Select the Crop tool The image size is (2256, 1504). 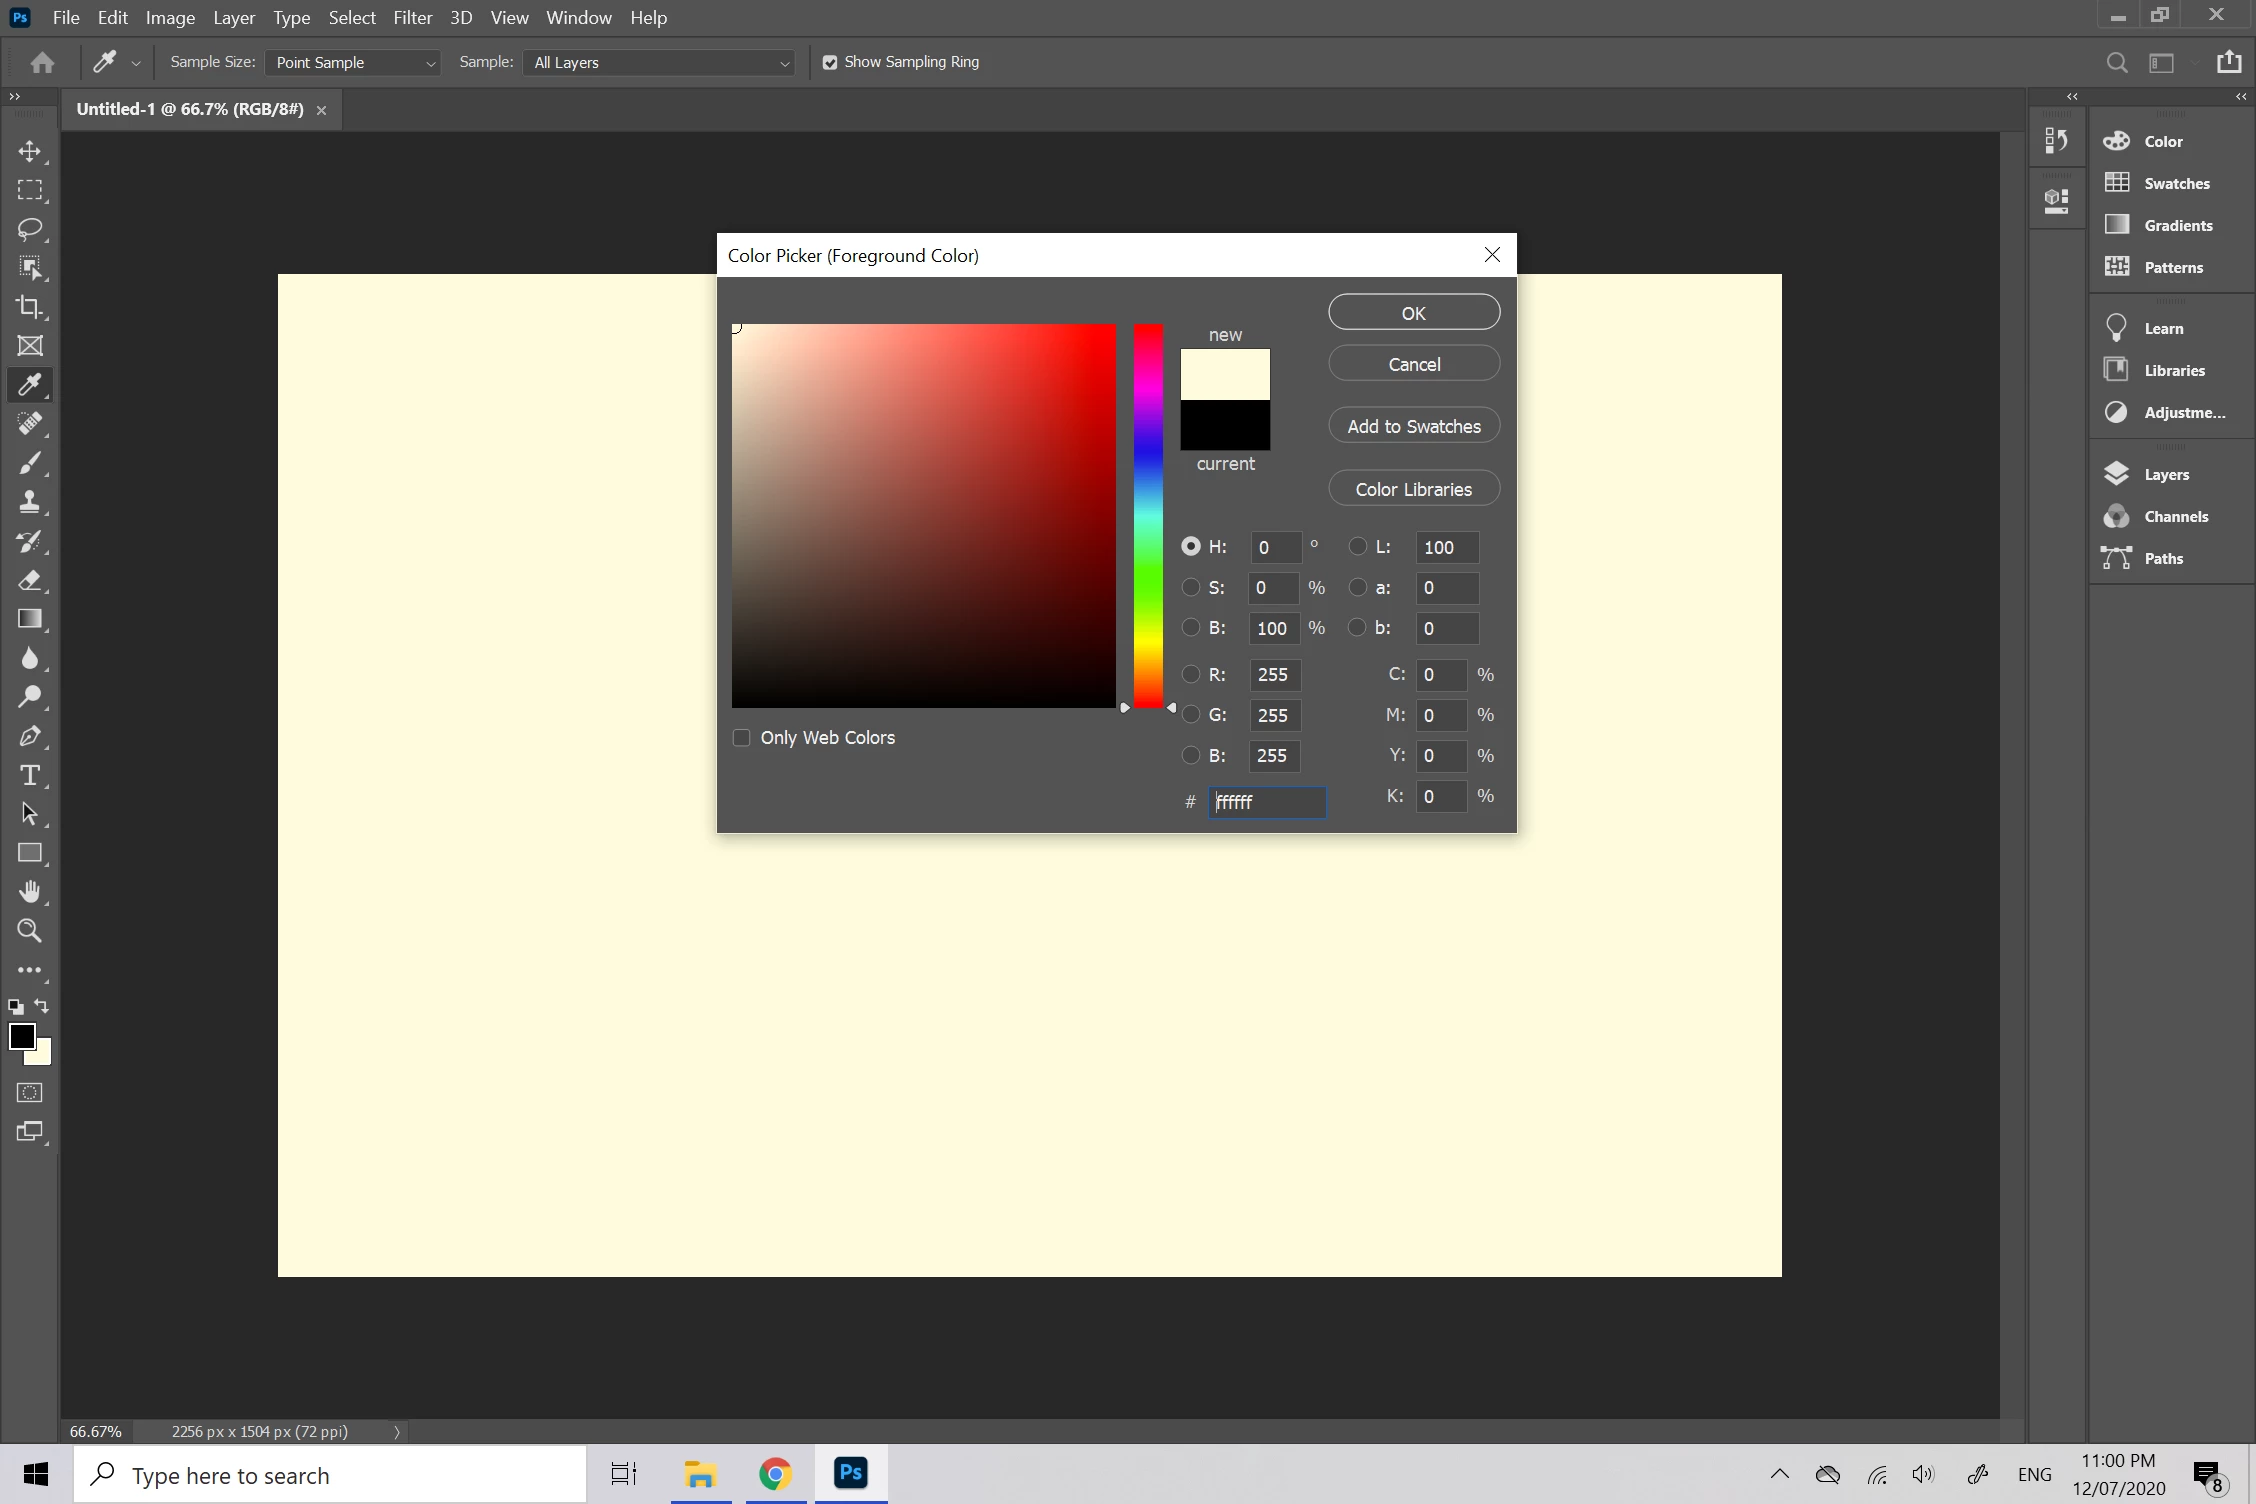click(x=30, y=307)
